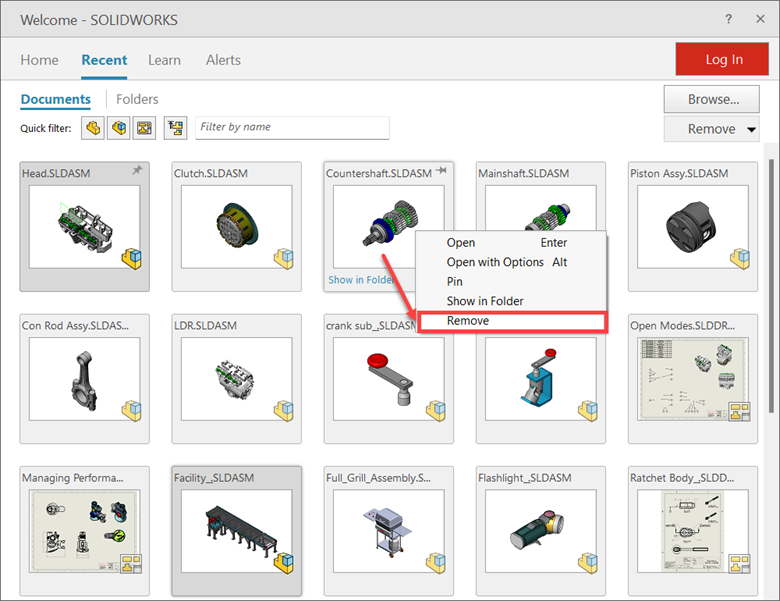Viewport: 780px width, 601px height.
Task: Open the Managing Performa drawing thumbnail
Action: tap(84, 531)
